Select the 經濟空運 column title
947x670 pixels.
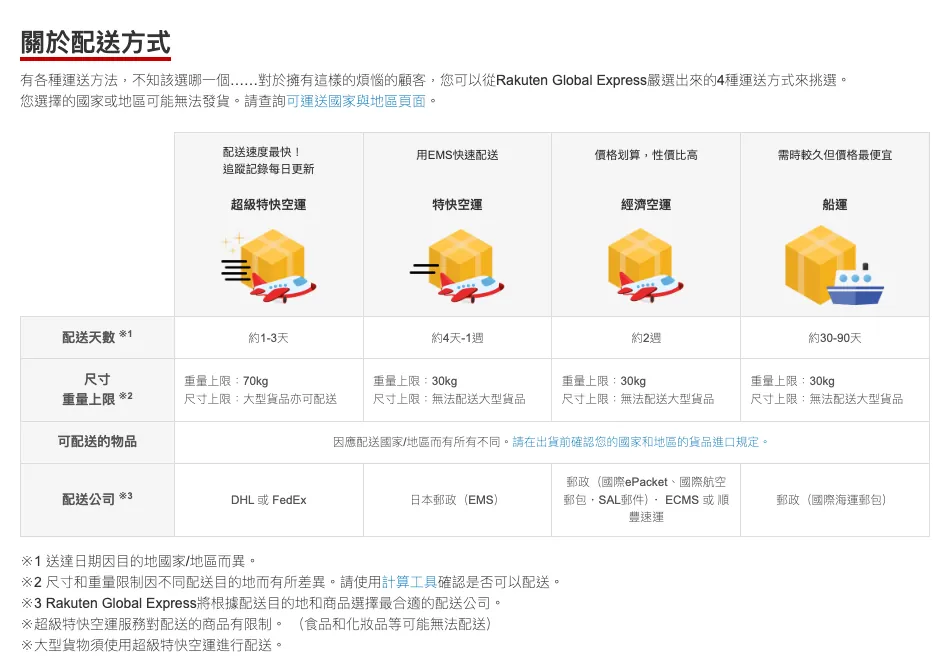(645, 204)
